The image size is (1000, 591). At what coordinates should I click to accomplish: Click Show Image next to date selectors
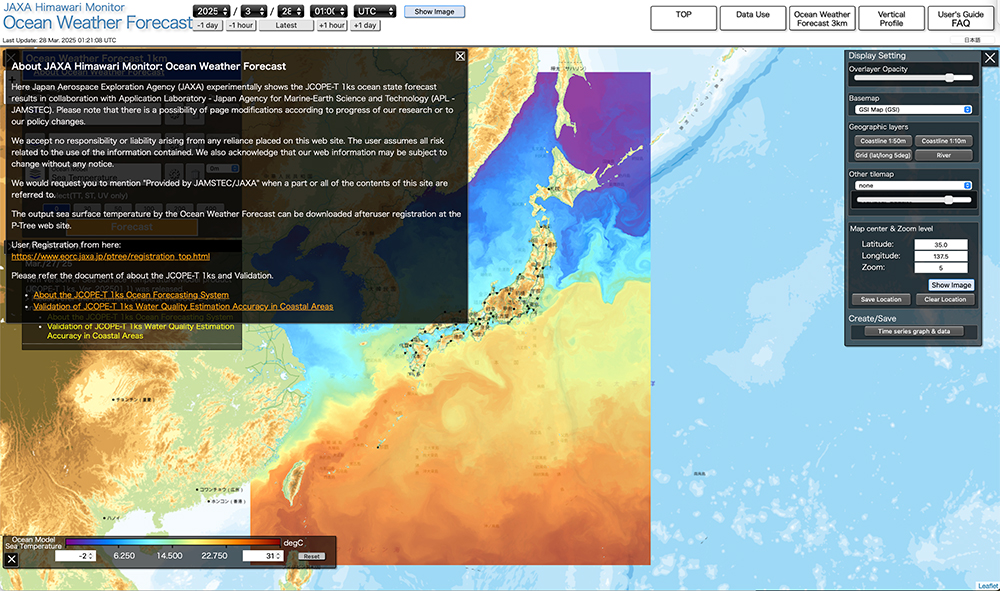434,11
